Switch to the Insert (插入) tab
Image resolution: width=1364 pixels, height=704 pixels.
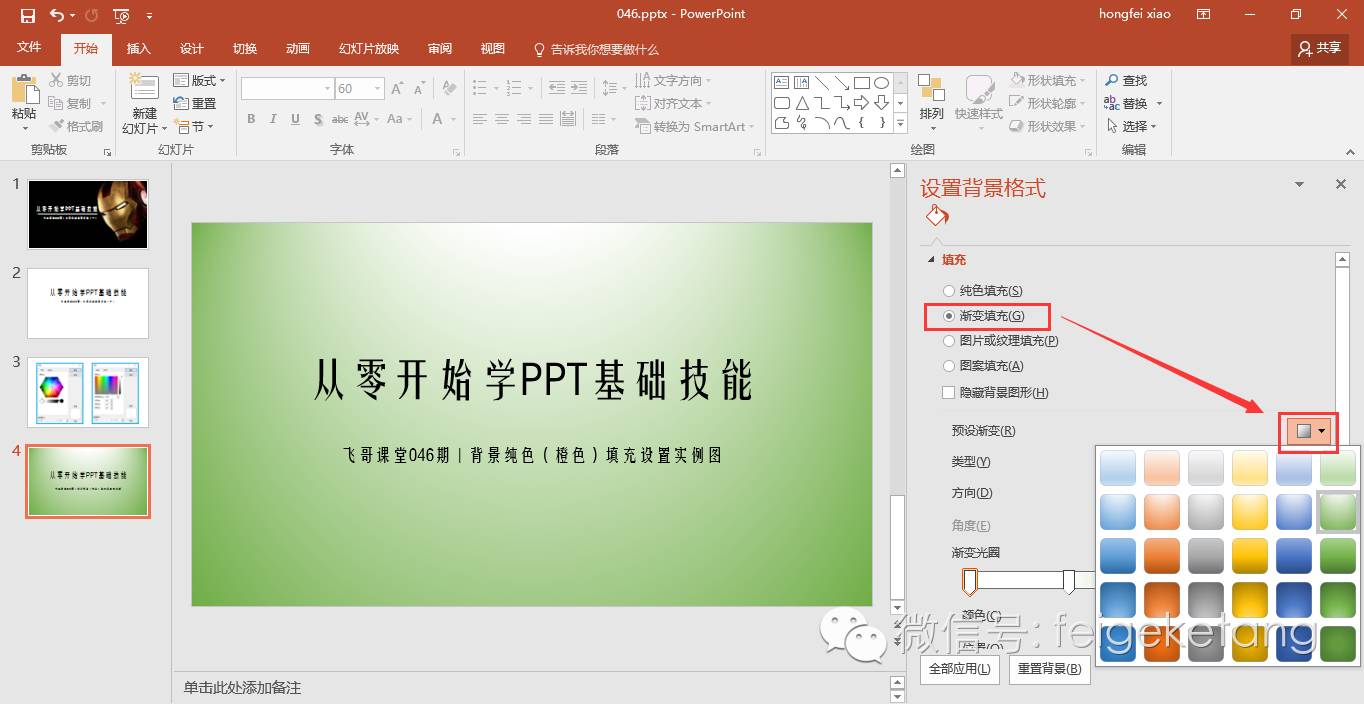[138, 48]
